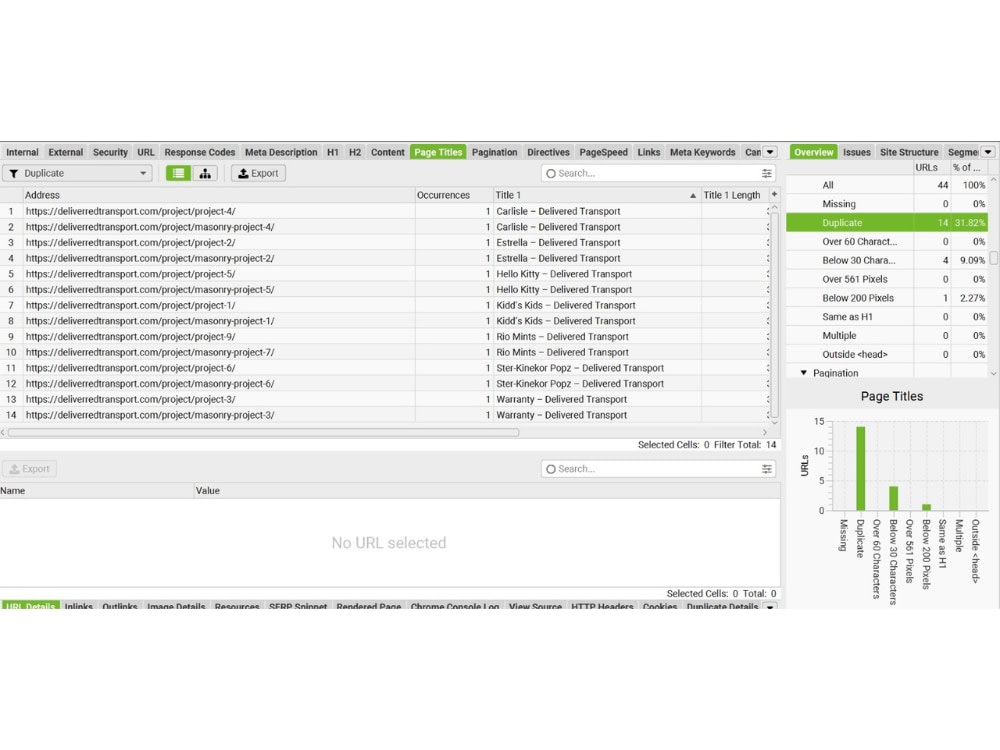Screen dimensions: 1000x750
Task: Open the HTTP Headers bottom tab
Action: [x=602, y=606]
